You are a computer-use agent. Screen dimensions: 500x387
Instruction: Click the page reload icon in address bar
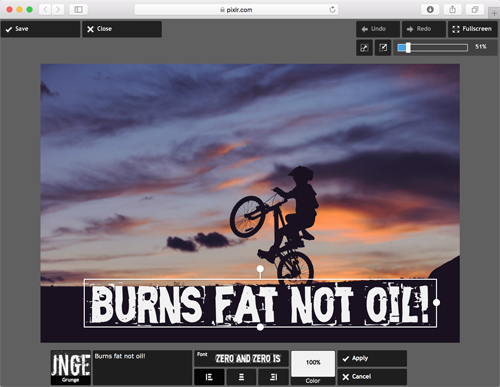coord(332,10)
